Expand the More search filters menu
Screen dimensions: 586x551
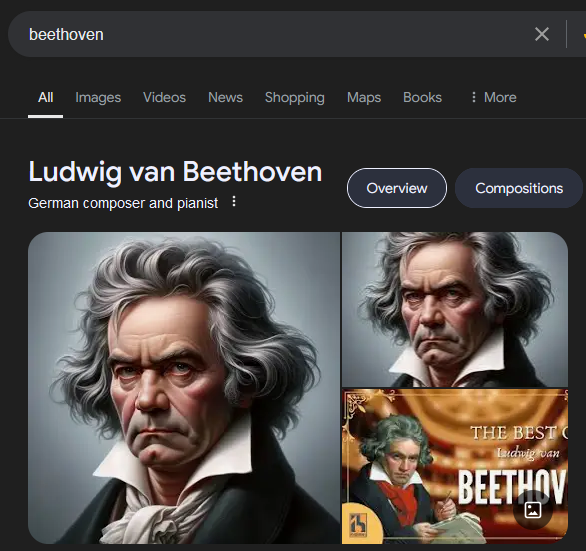493,97
